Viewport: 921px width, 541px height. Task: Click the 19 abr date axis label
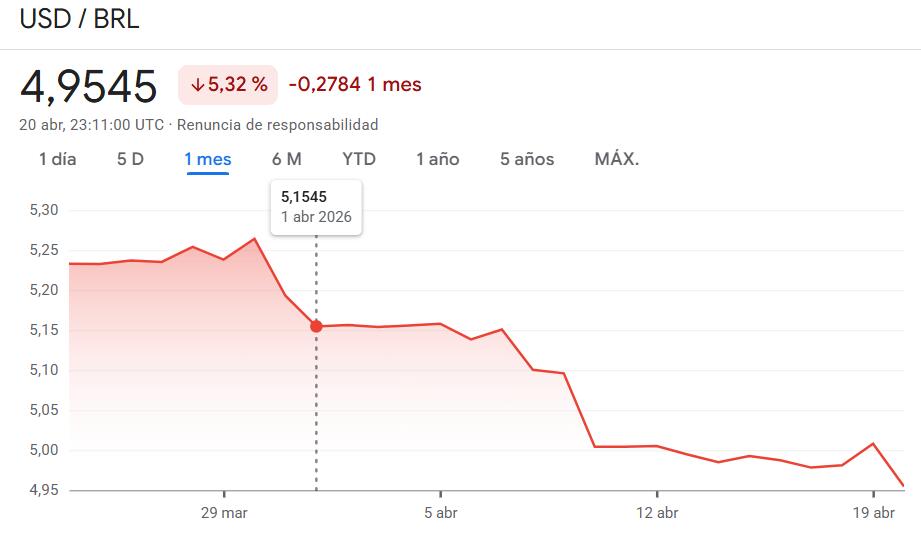tap(873, 512)
